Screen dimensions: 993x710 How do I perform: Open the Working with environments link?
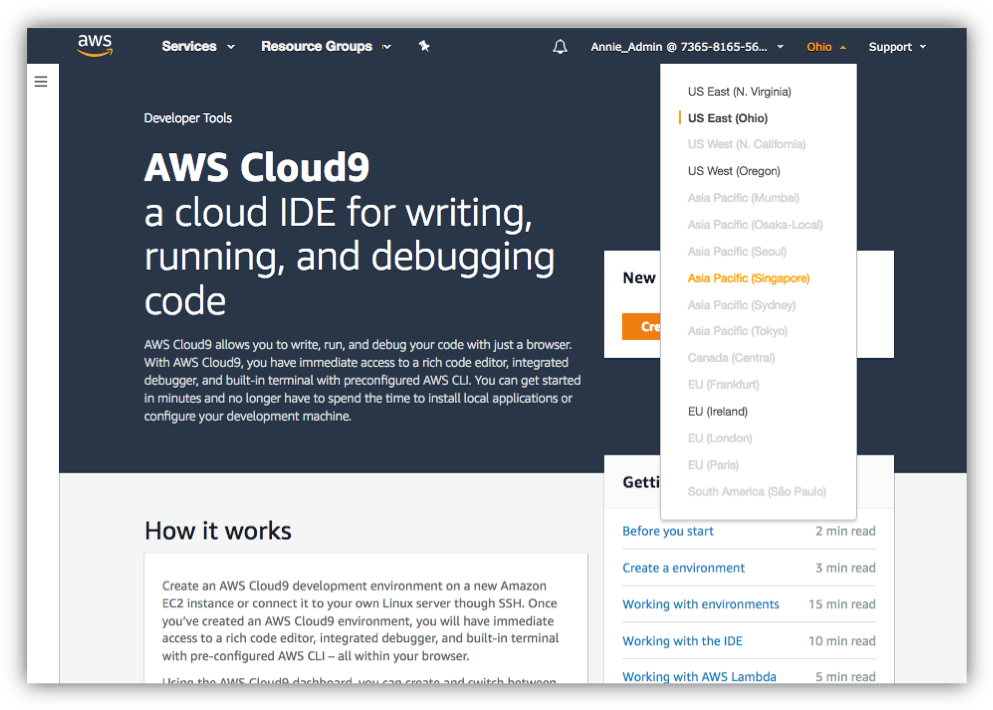(x=700, y=604)
